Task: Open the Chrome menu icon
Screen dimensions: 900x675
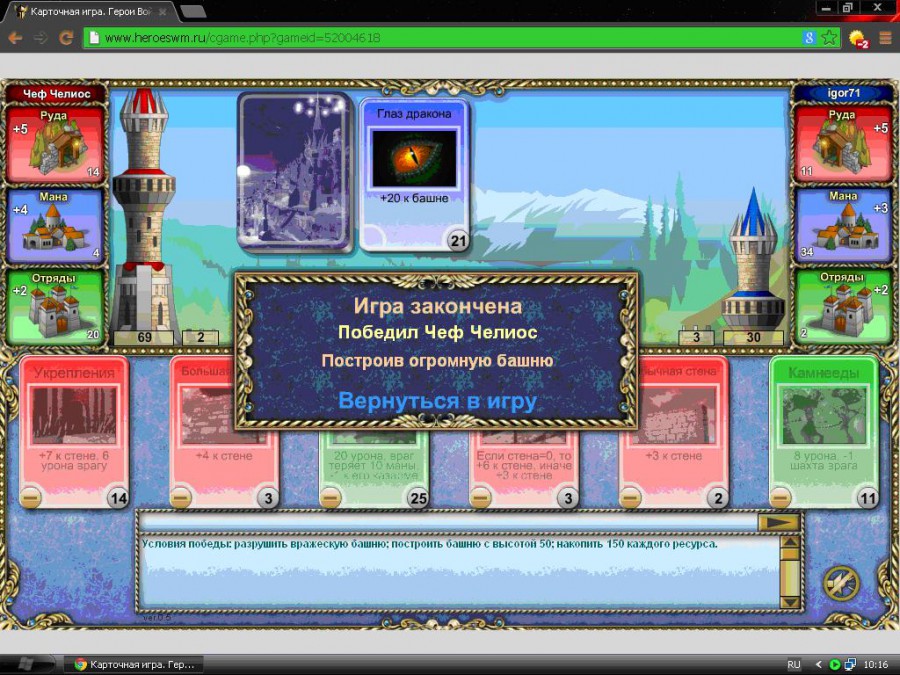Action: [886, 38]
